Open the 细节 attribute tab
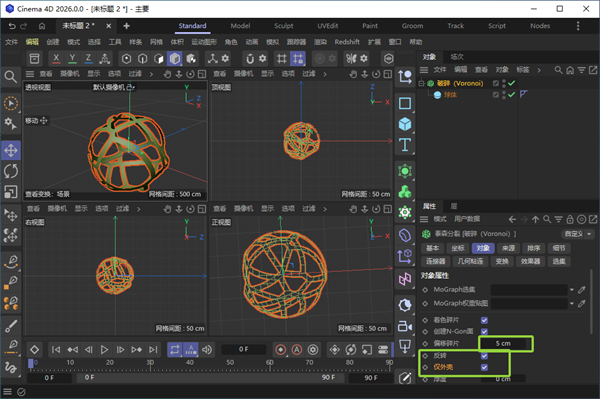Screen dimensions: 600x399 [559, 248]
